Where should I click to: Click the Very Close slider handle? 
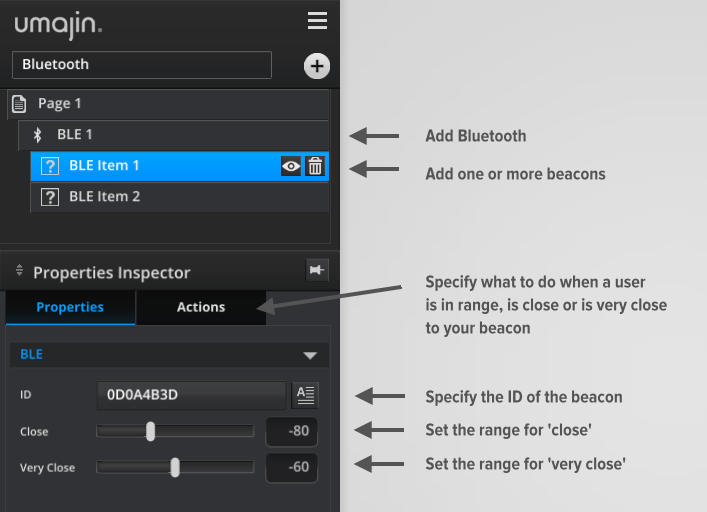[175, 467]
